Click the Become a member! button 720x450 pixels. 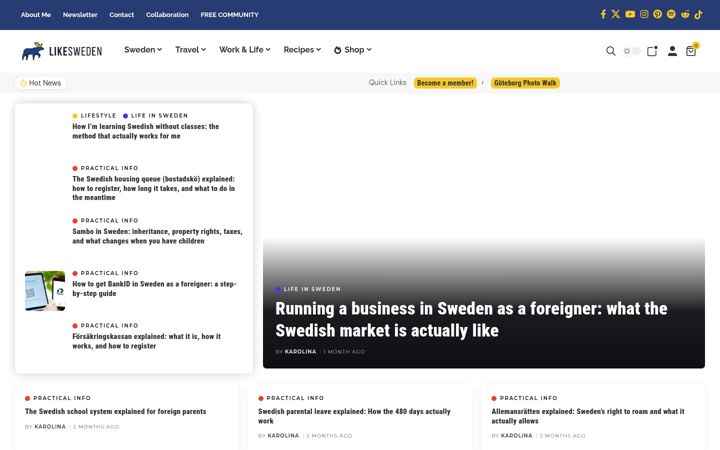445,83
